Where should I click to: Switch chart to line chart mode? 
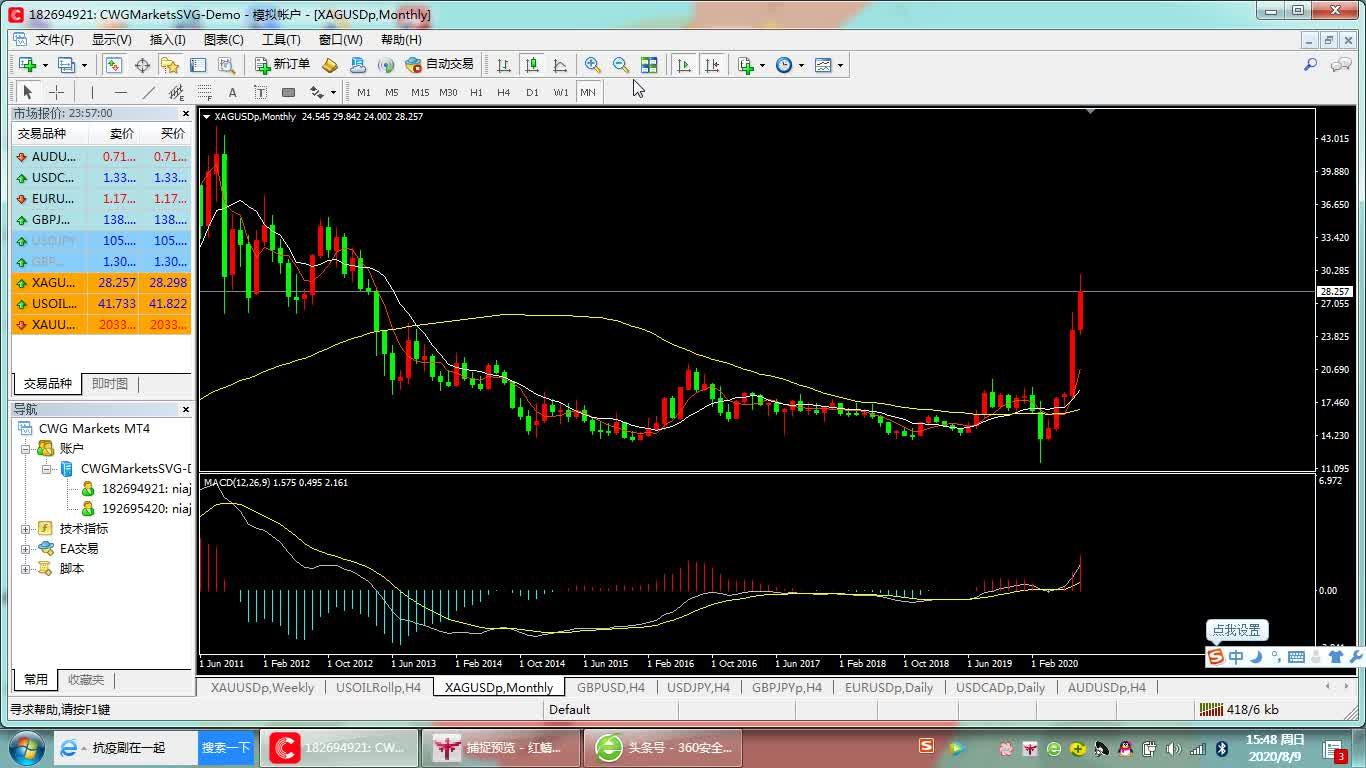[560, 65]
